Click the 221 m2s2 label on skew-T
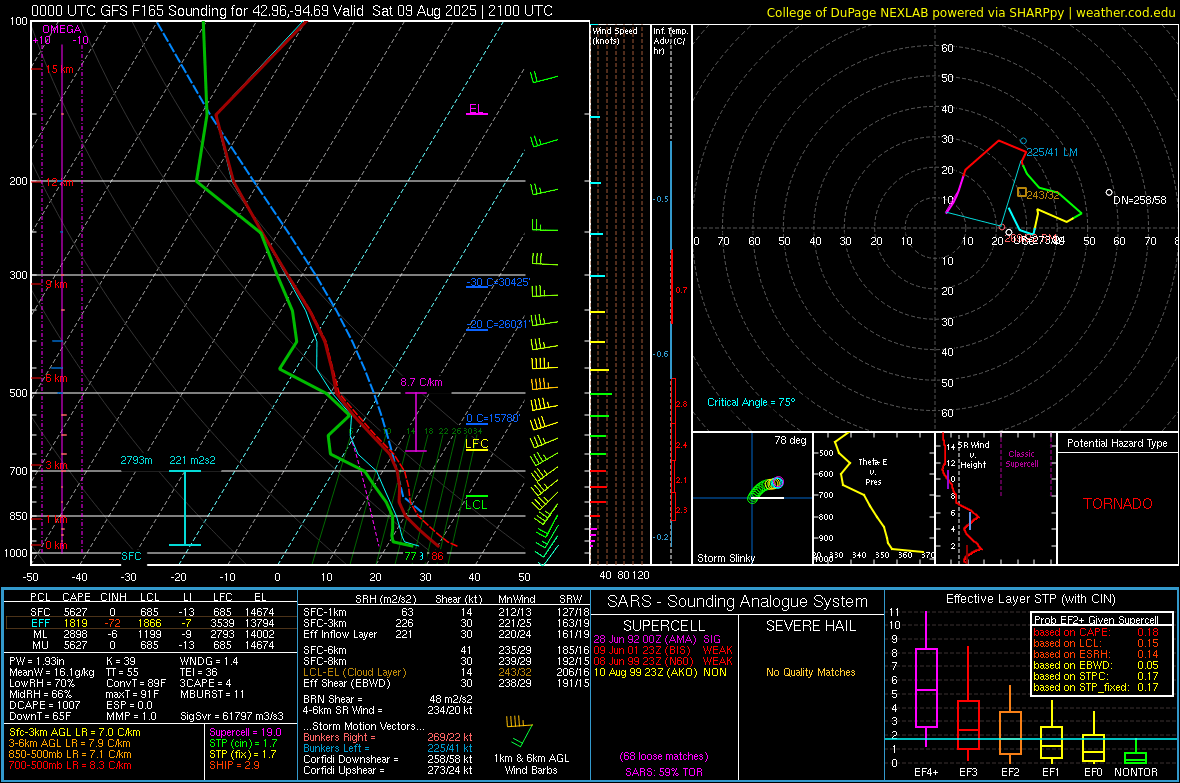The image size is (1180, 783). 192,460
